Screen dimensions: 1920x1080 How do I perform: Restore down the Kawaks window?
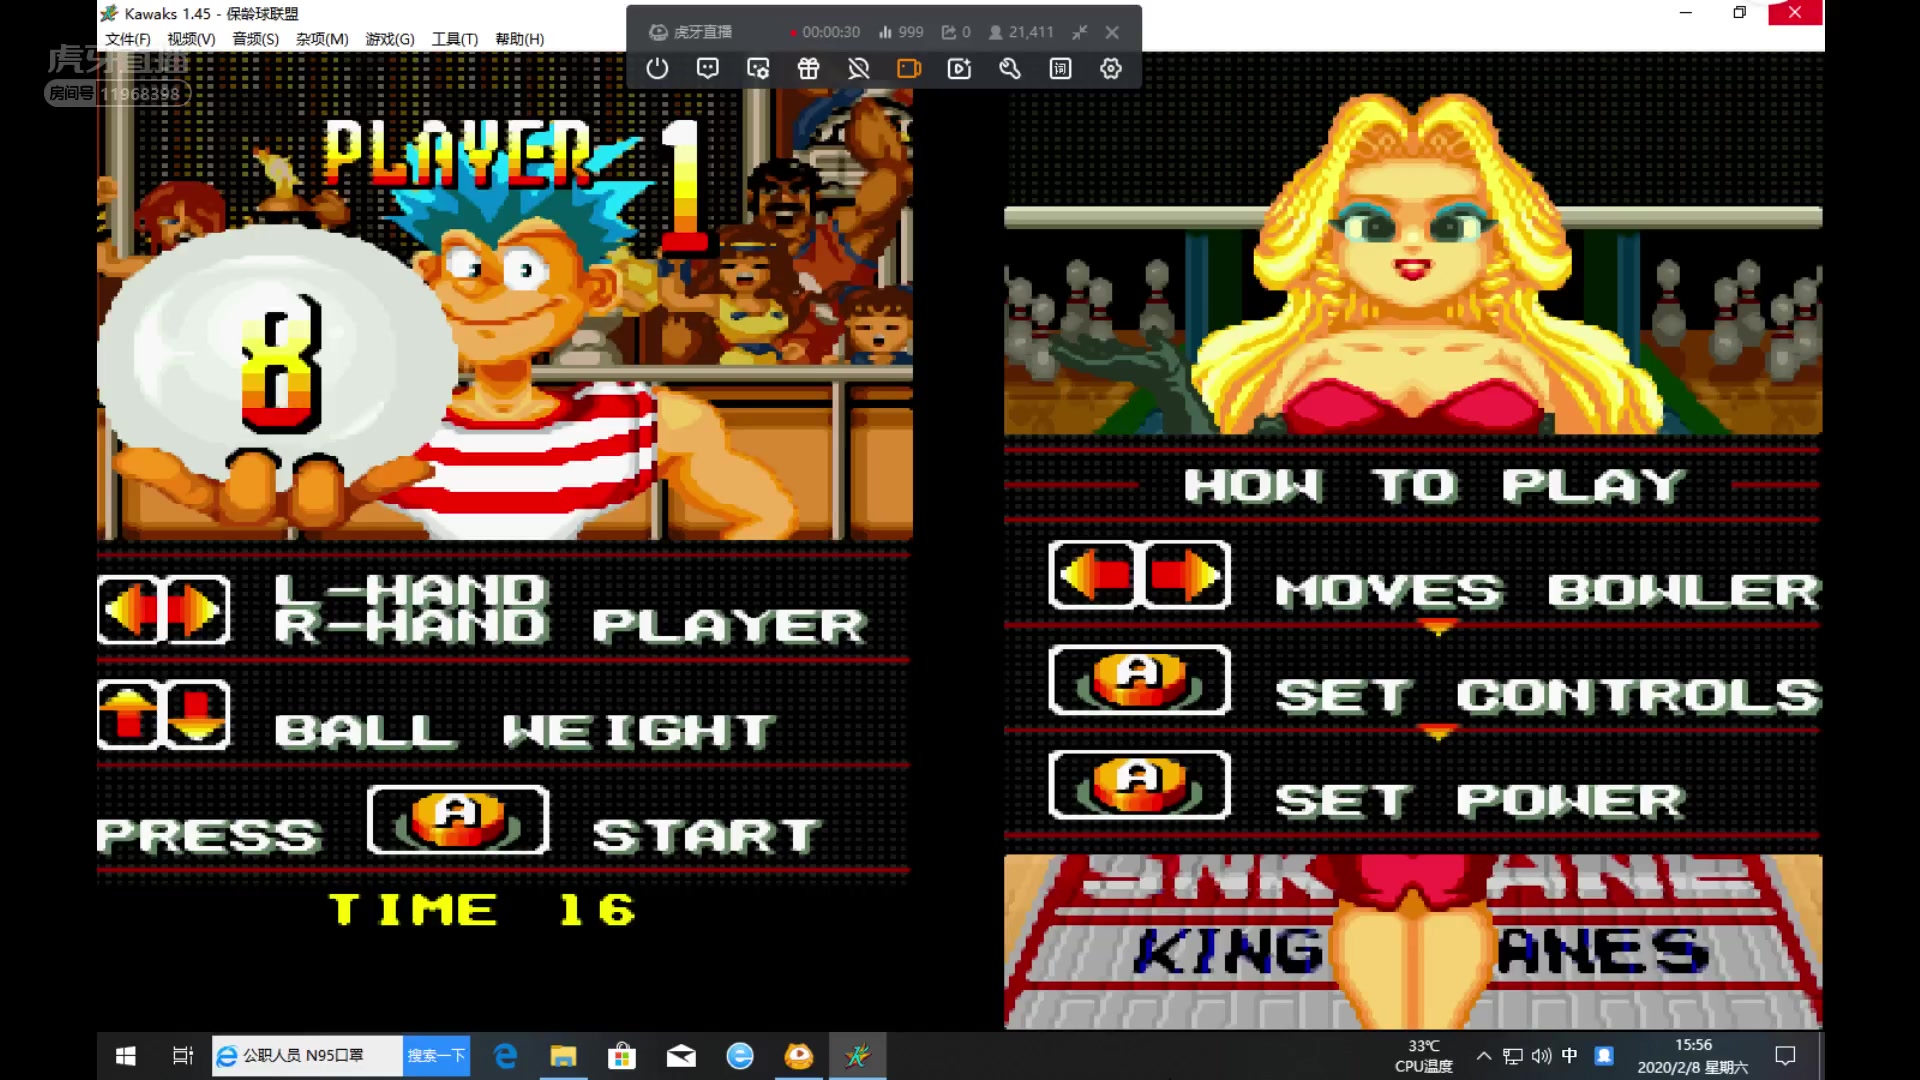1739,13
